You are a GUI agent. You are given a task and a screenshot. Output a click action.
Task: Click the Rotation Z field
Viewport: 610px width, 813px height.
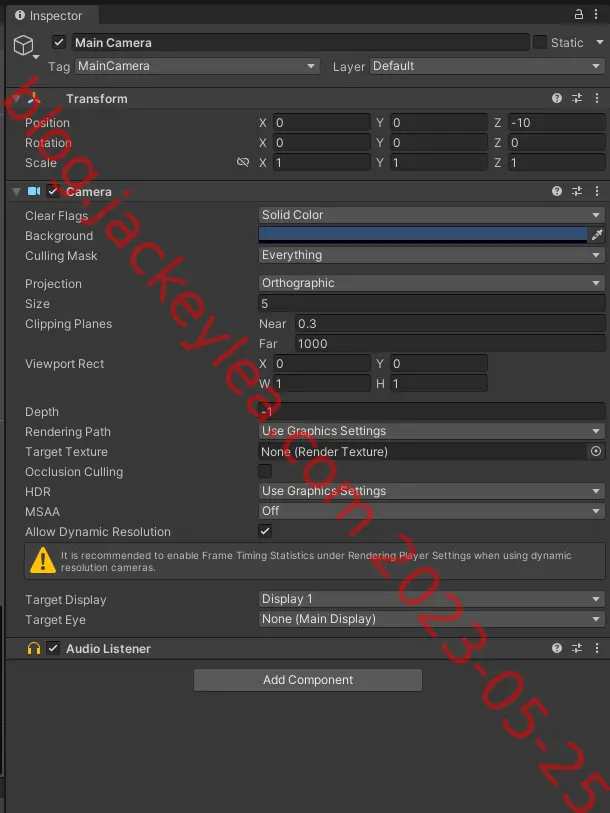pos(557,143)
